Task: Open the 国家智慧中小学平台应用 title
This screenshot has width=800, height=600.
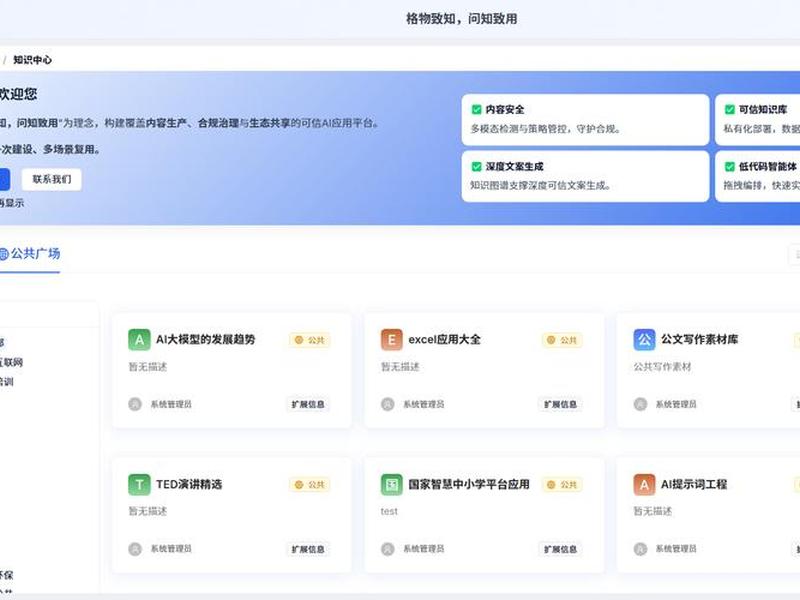Action: click(x=469, y=484)
